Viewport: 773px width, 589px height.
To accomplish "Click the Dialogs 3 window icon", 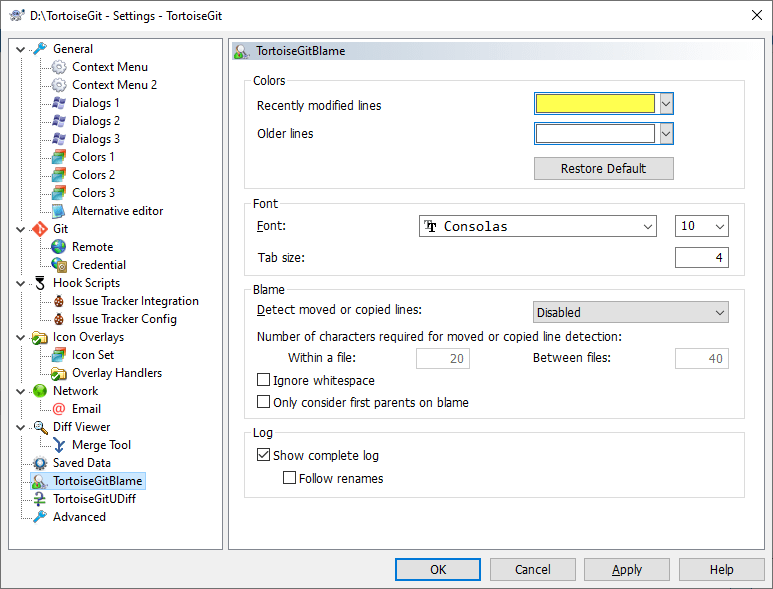I will (59, 139).
